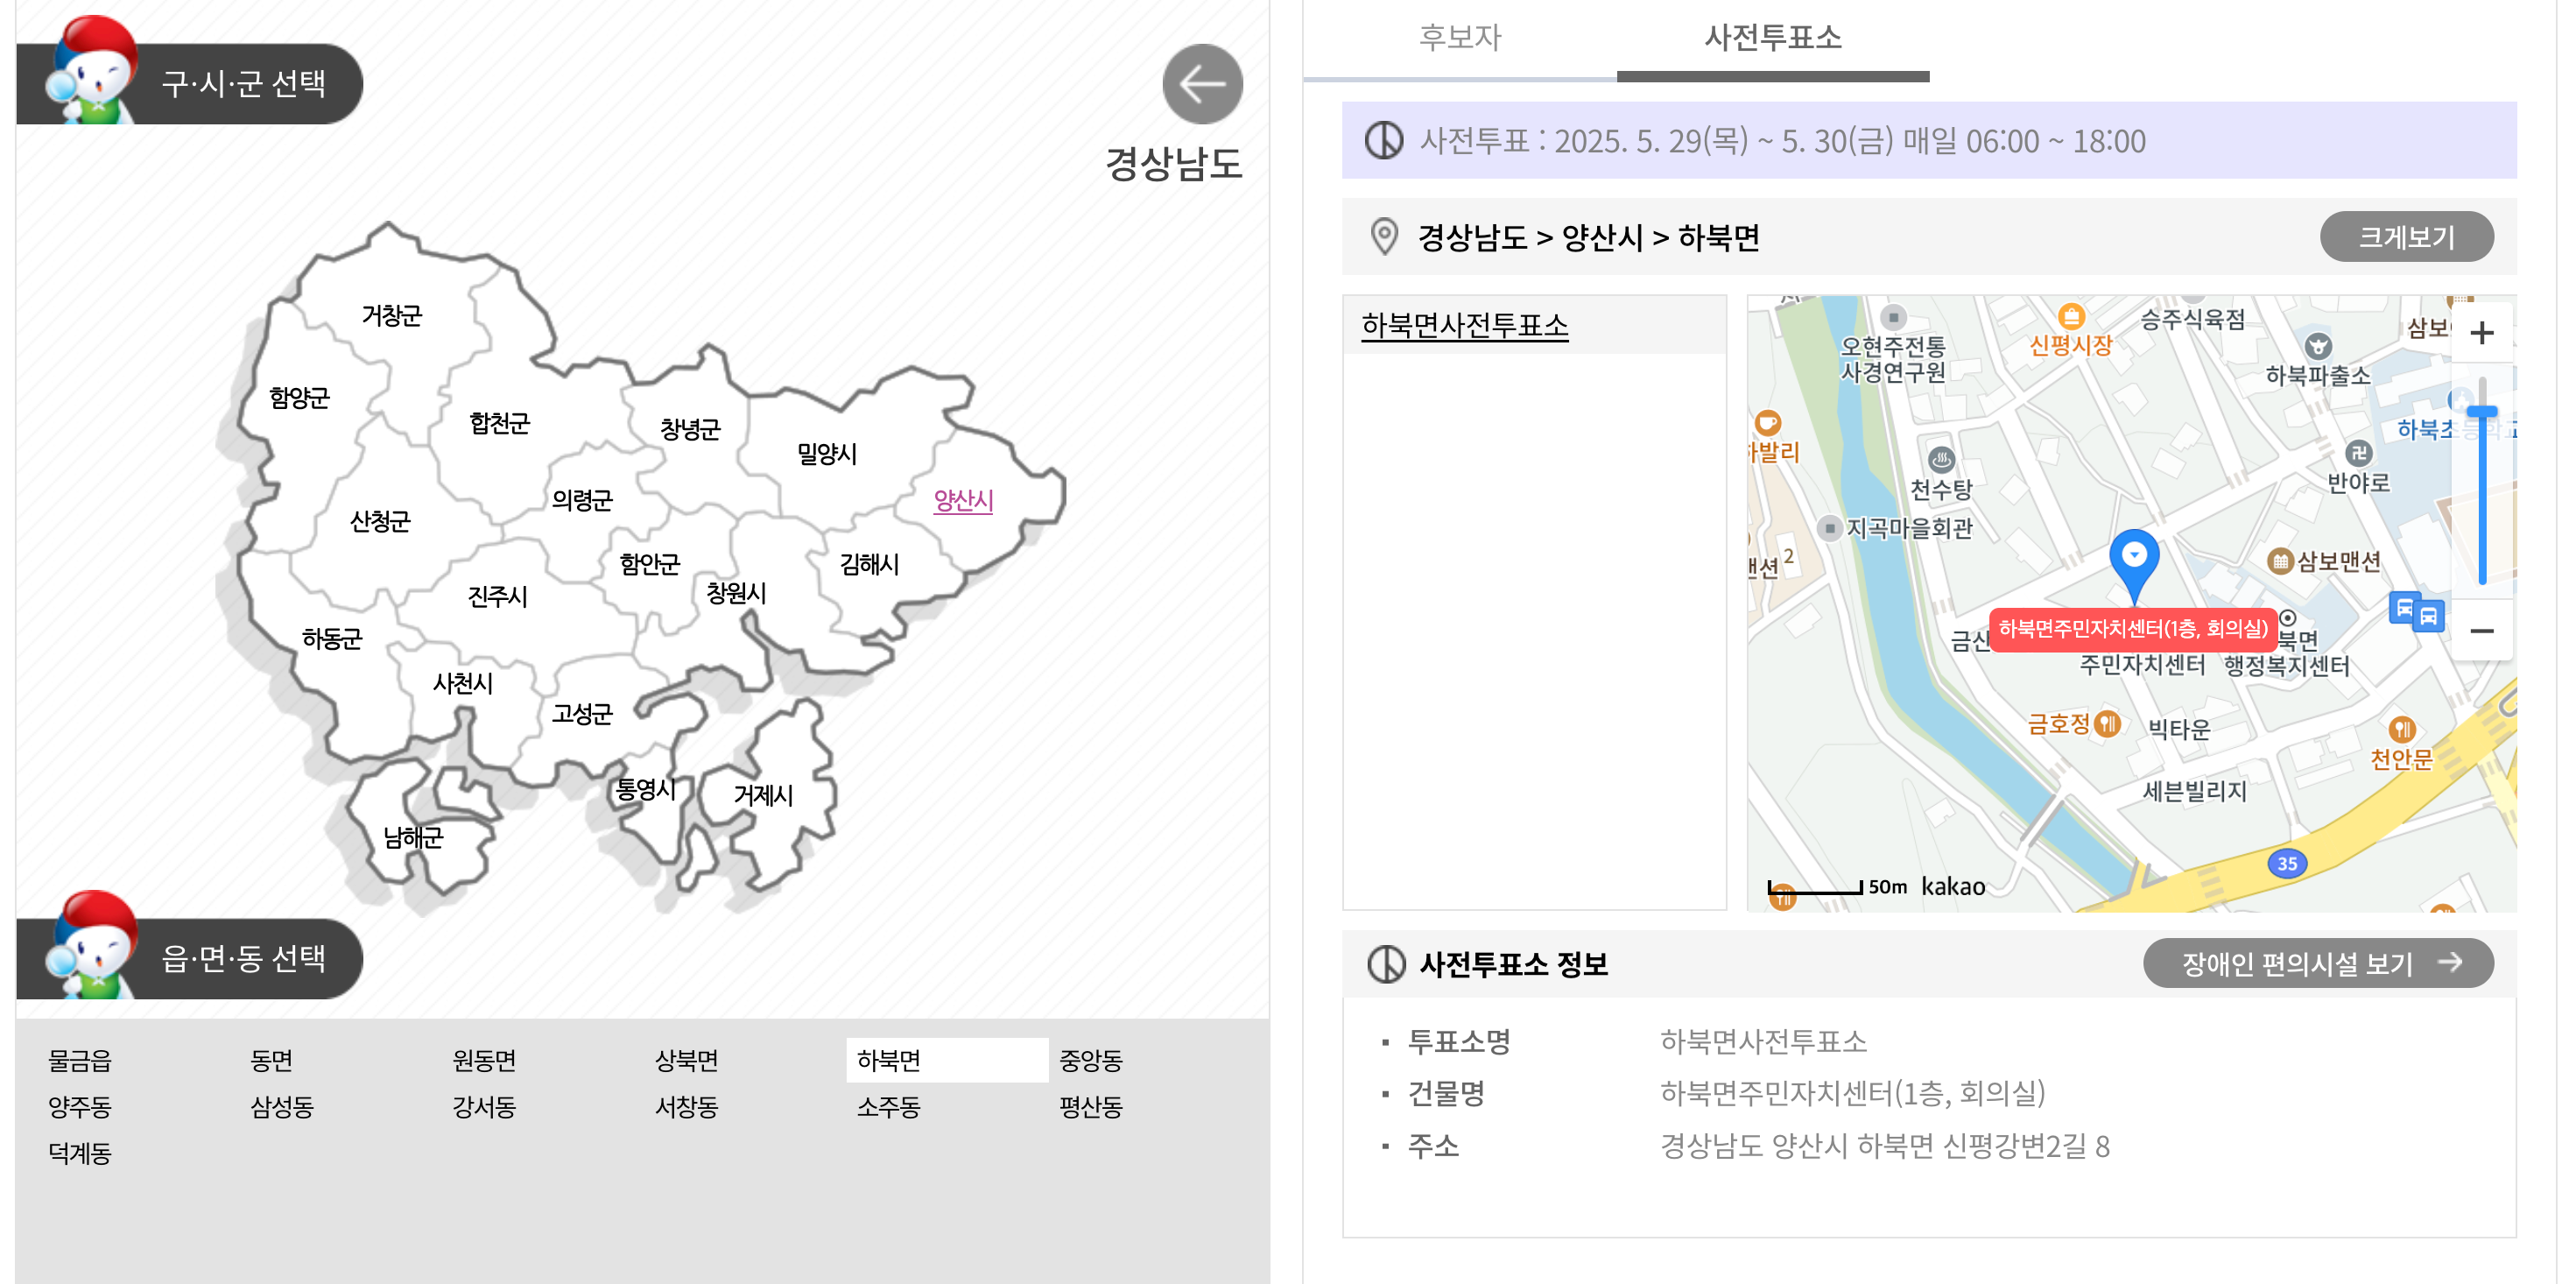Click the 금호정 restaurant icon on map
Screen dimensions: 2576x1284
(2107, 723)
